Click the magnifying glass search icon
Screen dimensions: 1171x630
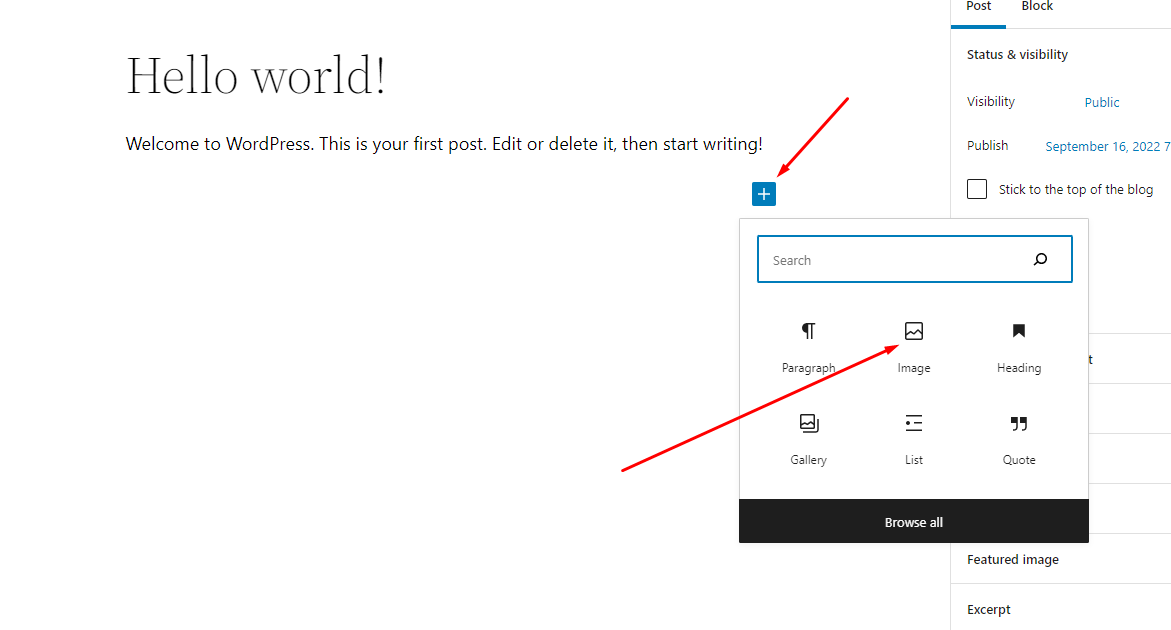1040,258
